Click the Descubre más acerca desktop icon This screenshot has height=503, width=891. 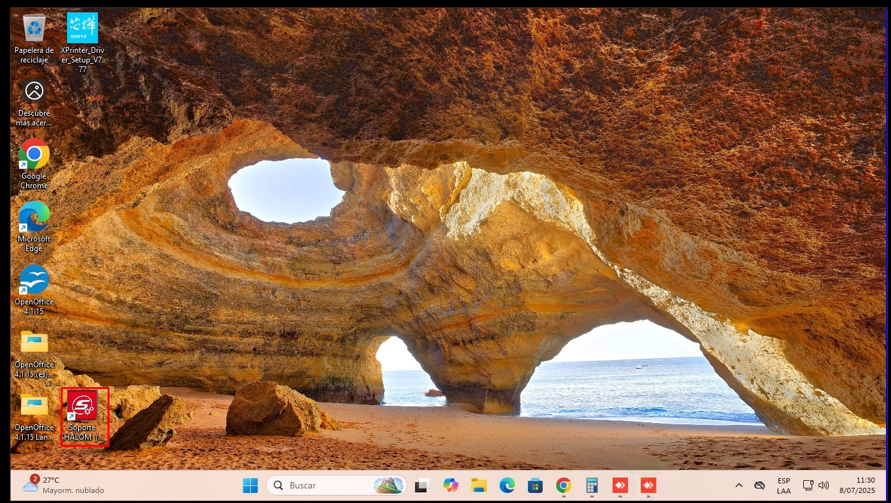34,92
